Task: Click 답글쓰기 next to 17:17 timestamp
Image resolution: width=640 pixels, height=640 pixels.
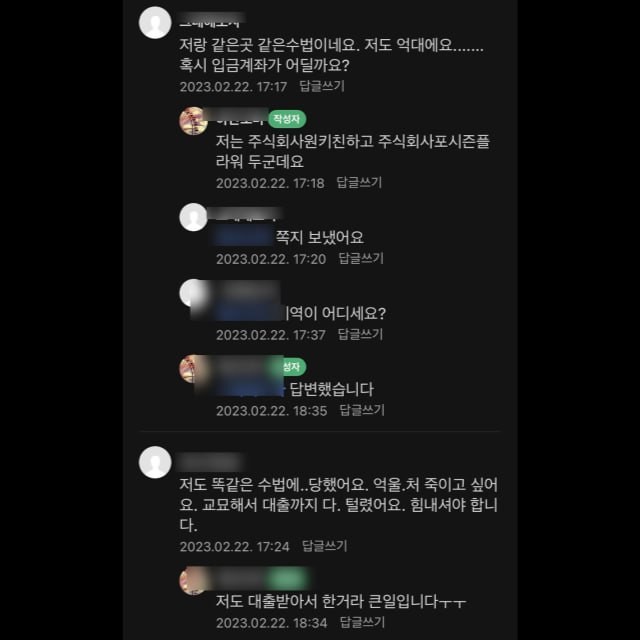Action: pyautogui.click(x=322, y=86)
